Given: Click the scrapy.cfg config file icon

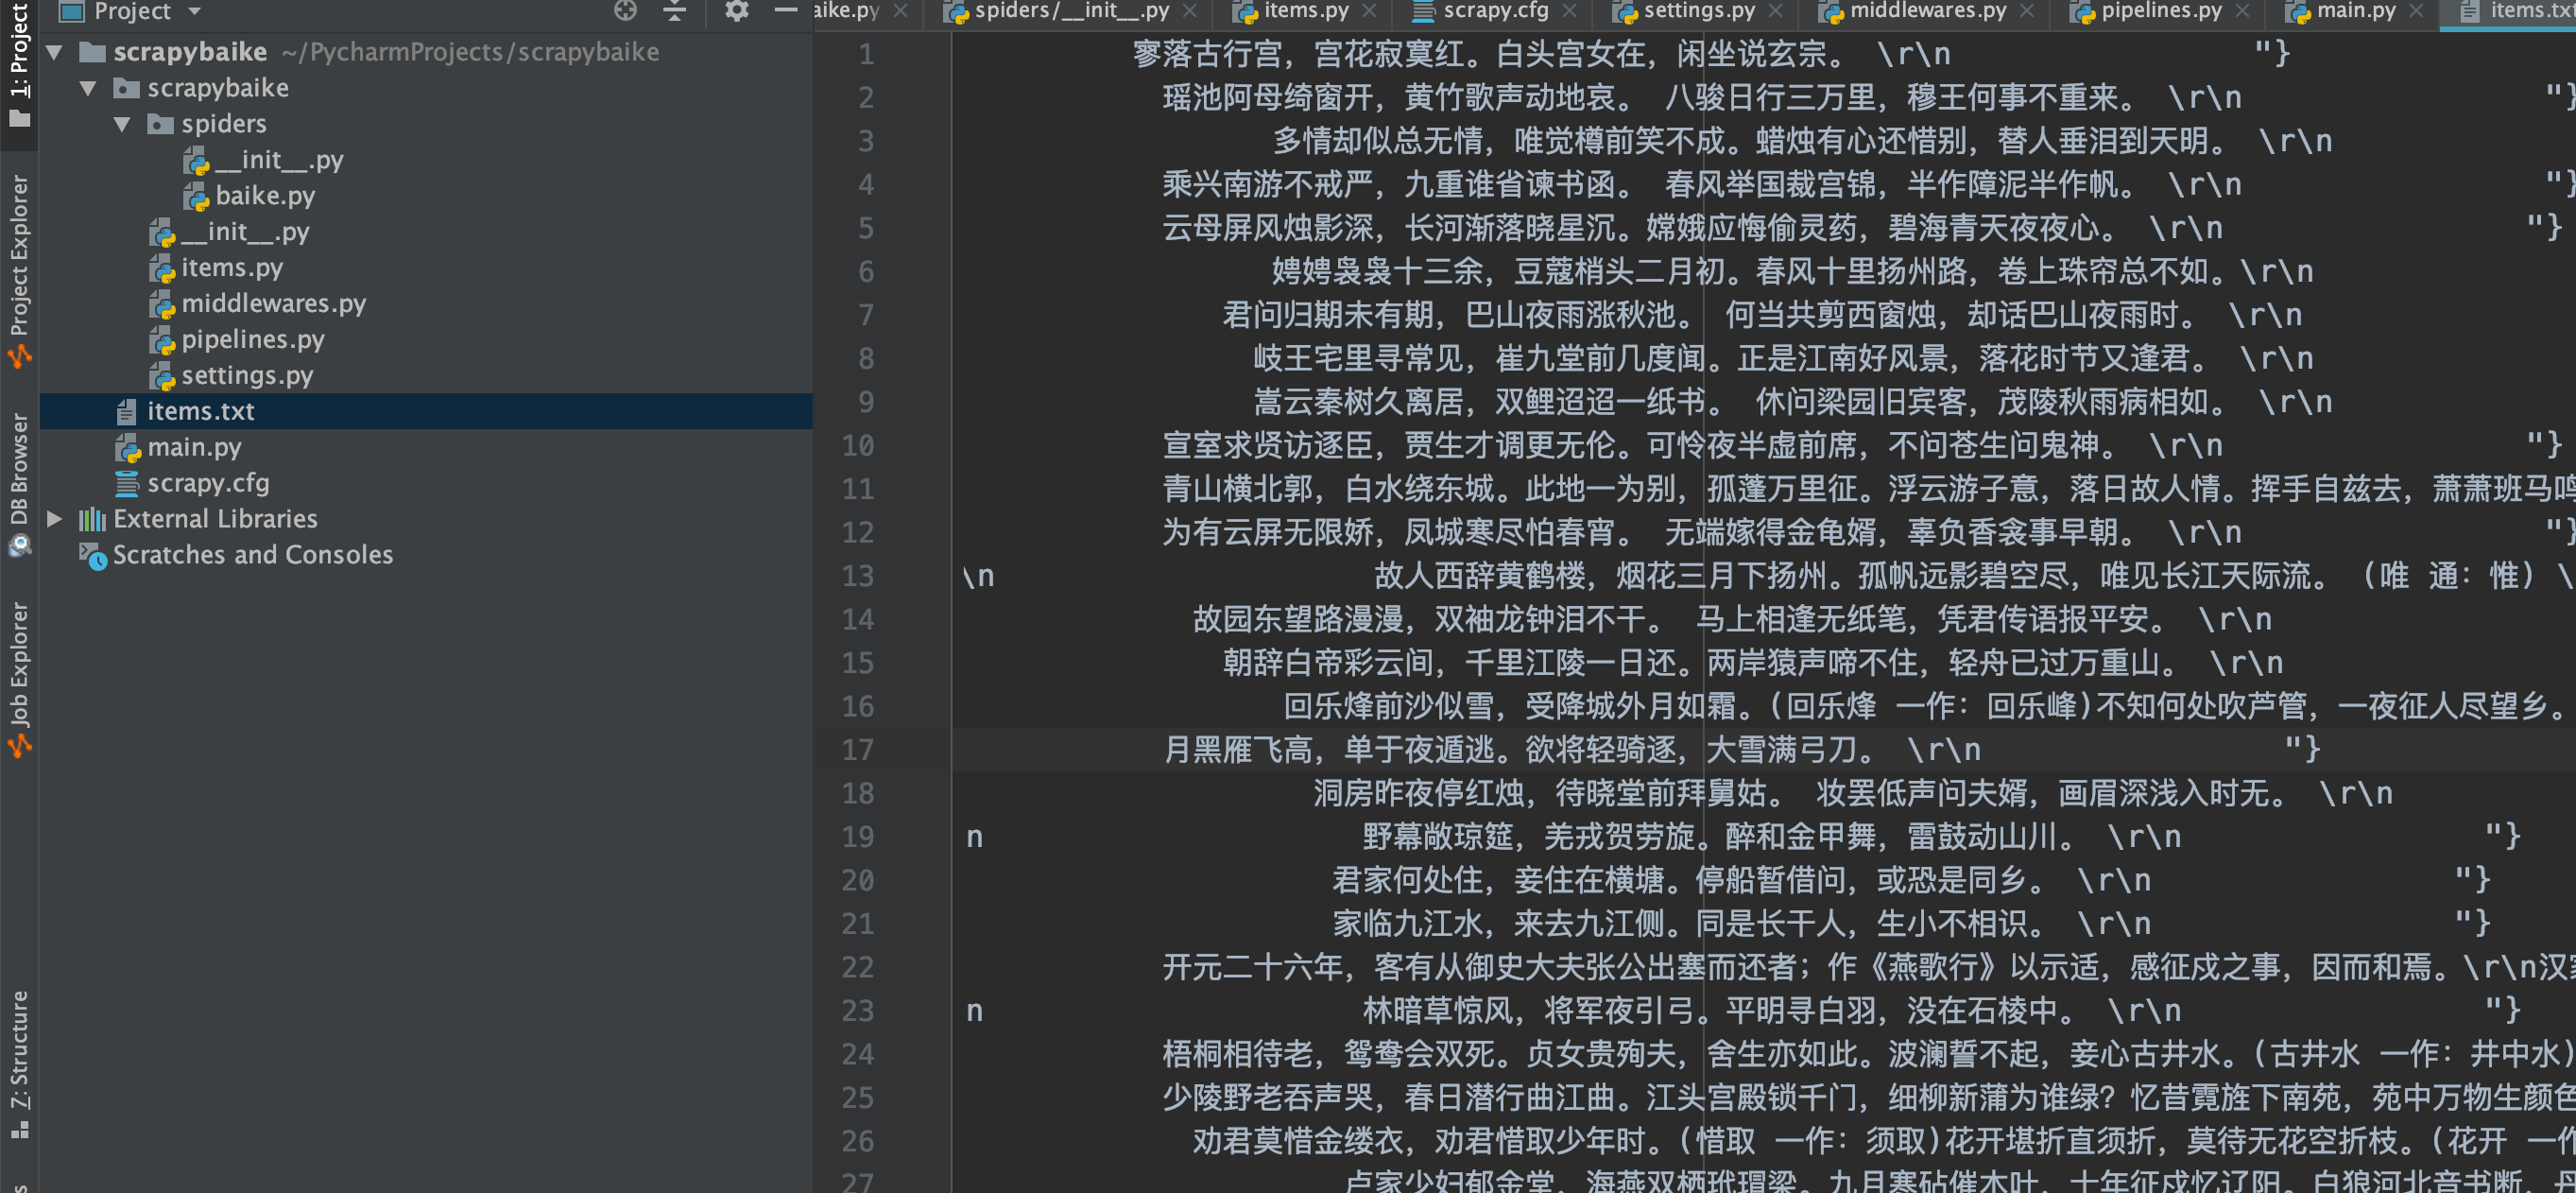Looking at the screenshot, I should (x=126, y=483).
